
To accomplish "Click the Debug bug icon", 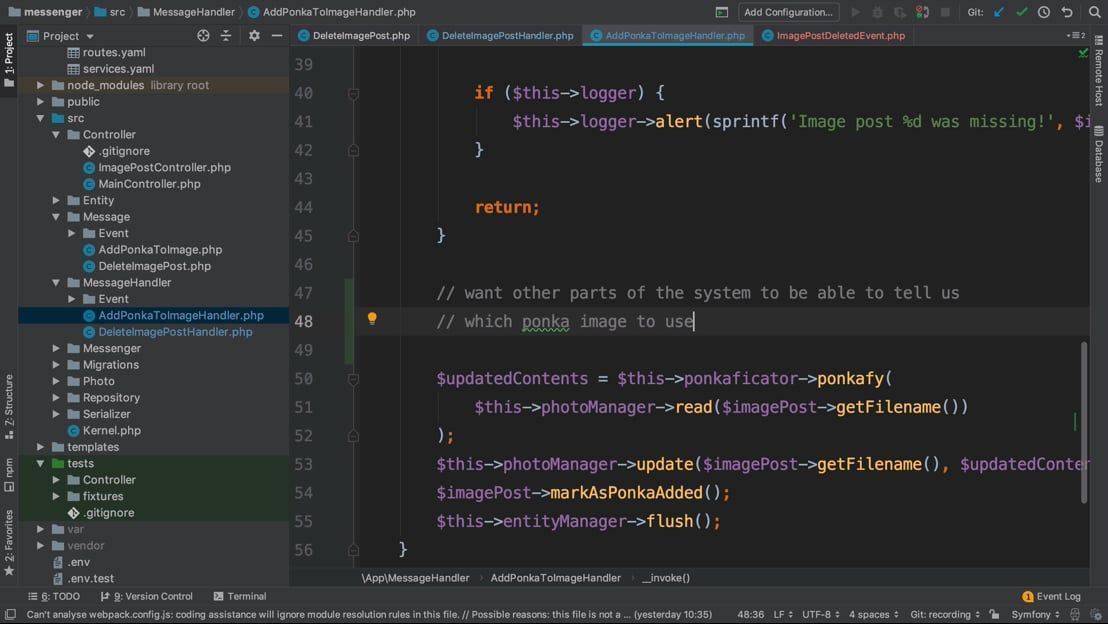I will (x=877, y=12).
